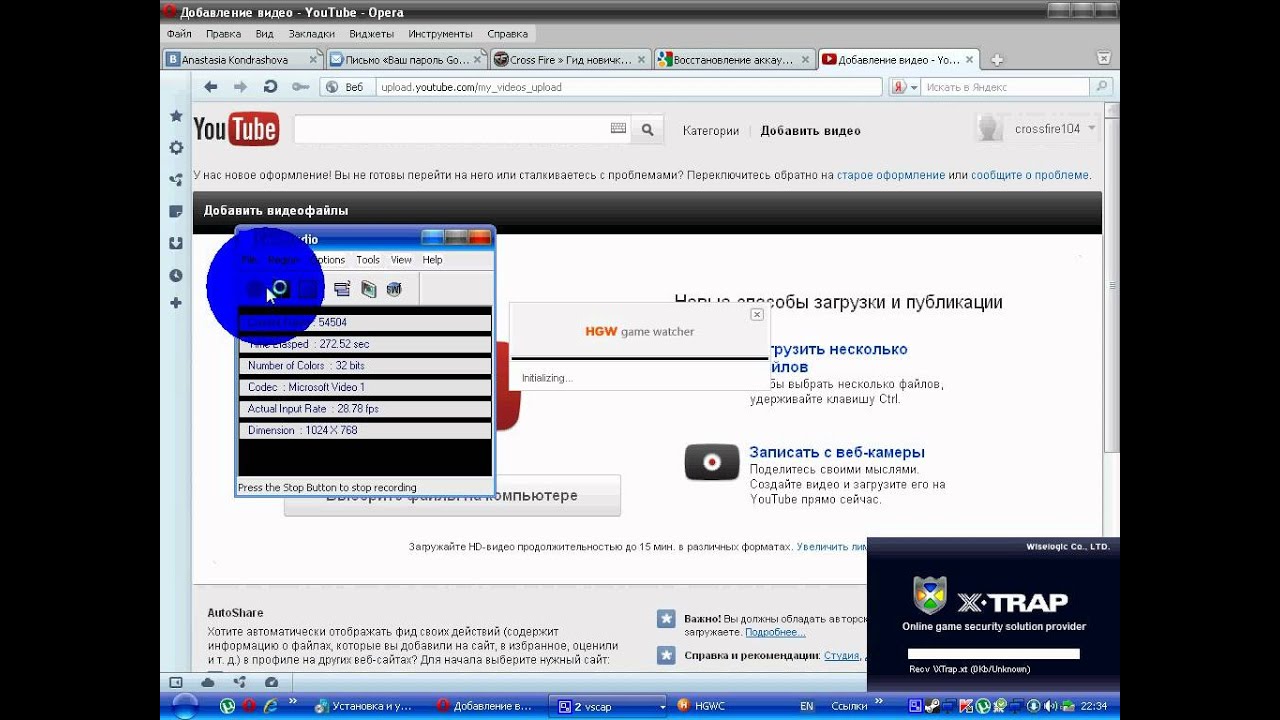Open a new tab with plus button
This screenshot has width=1280, height=720.
[997, 60]
